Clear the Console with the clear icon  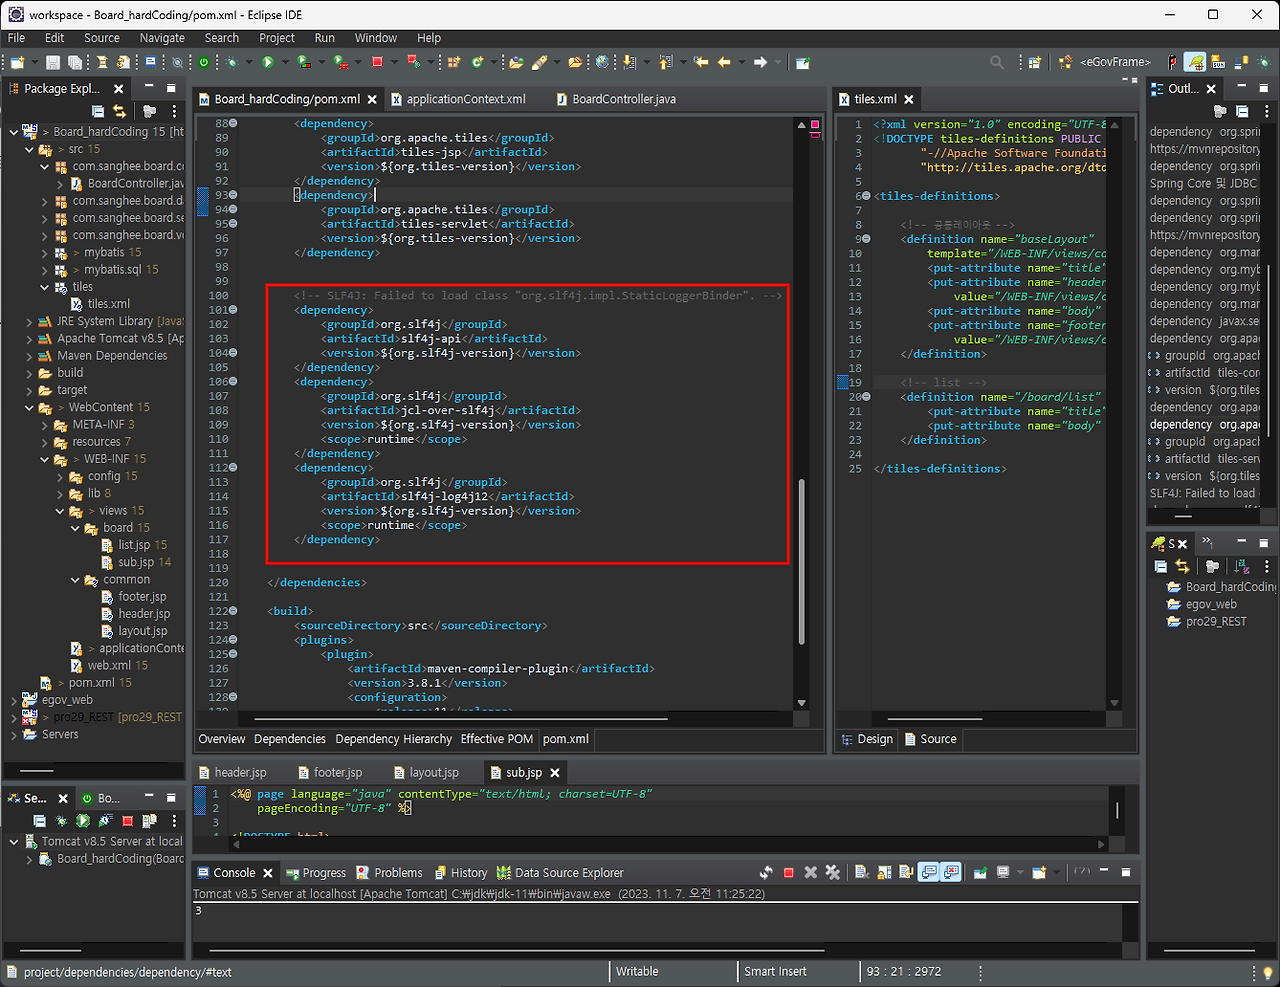pos(859,871)
